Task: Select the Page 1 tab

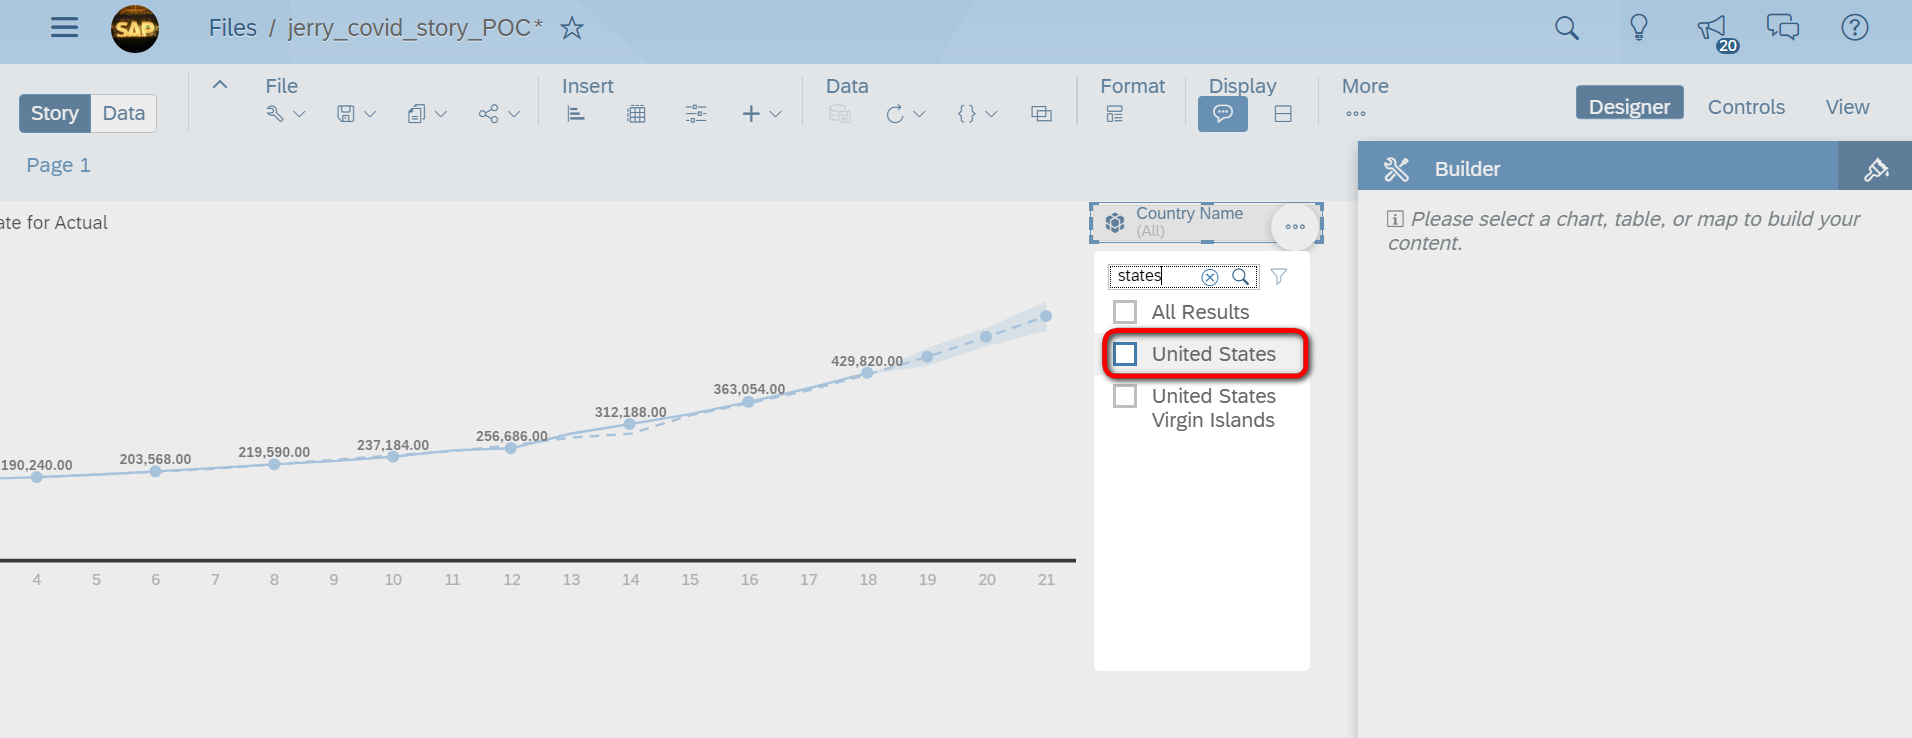Action: click(59, 165)
